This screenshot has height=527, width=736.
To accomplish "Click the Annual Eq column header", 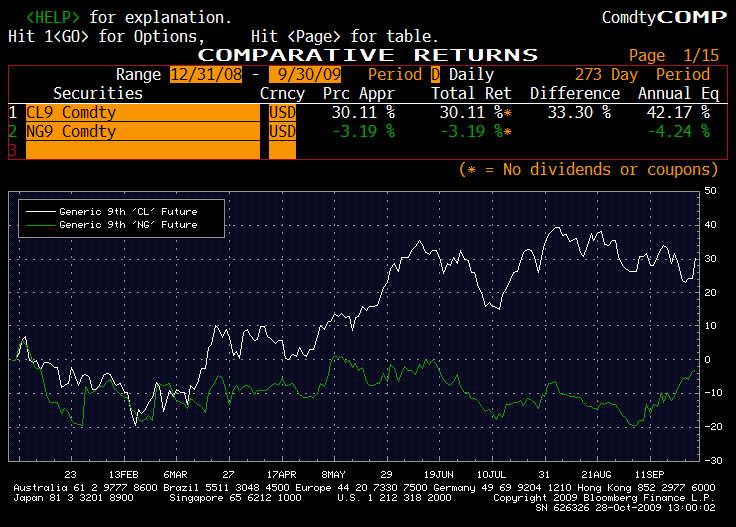I will (678, 93).
